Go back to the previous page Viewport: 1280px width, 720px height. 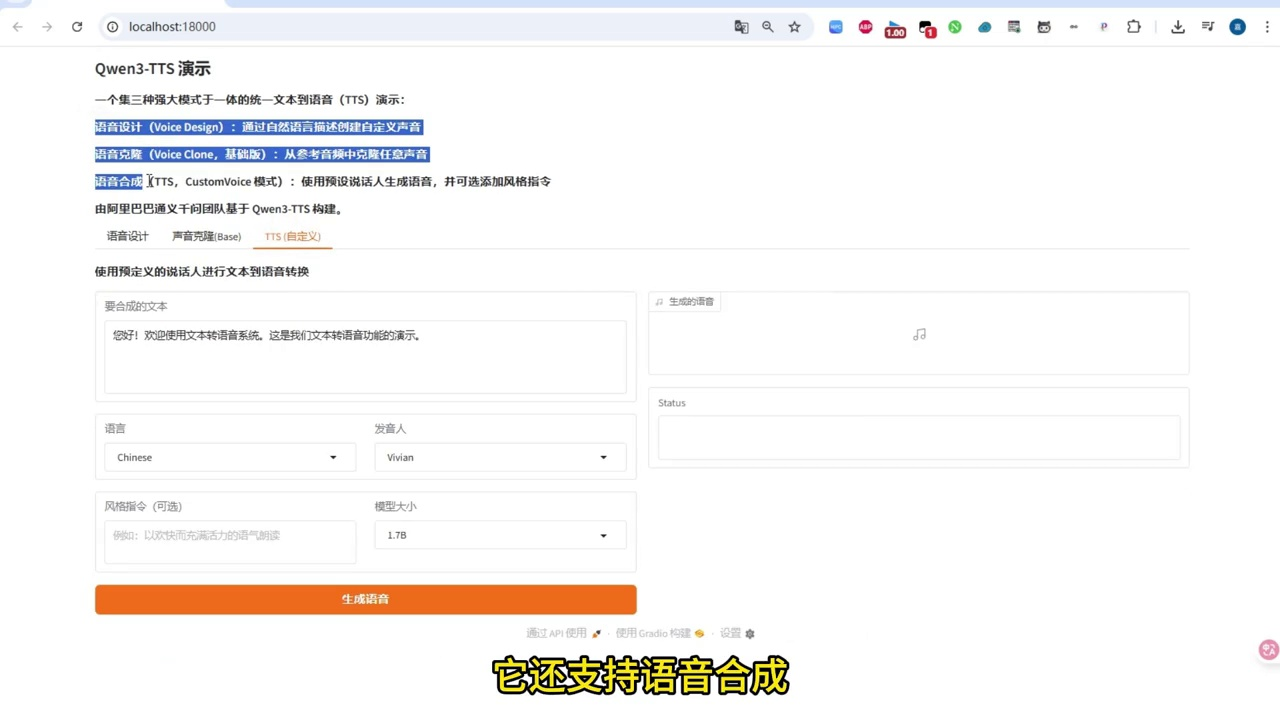[x=18, y=27]
